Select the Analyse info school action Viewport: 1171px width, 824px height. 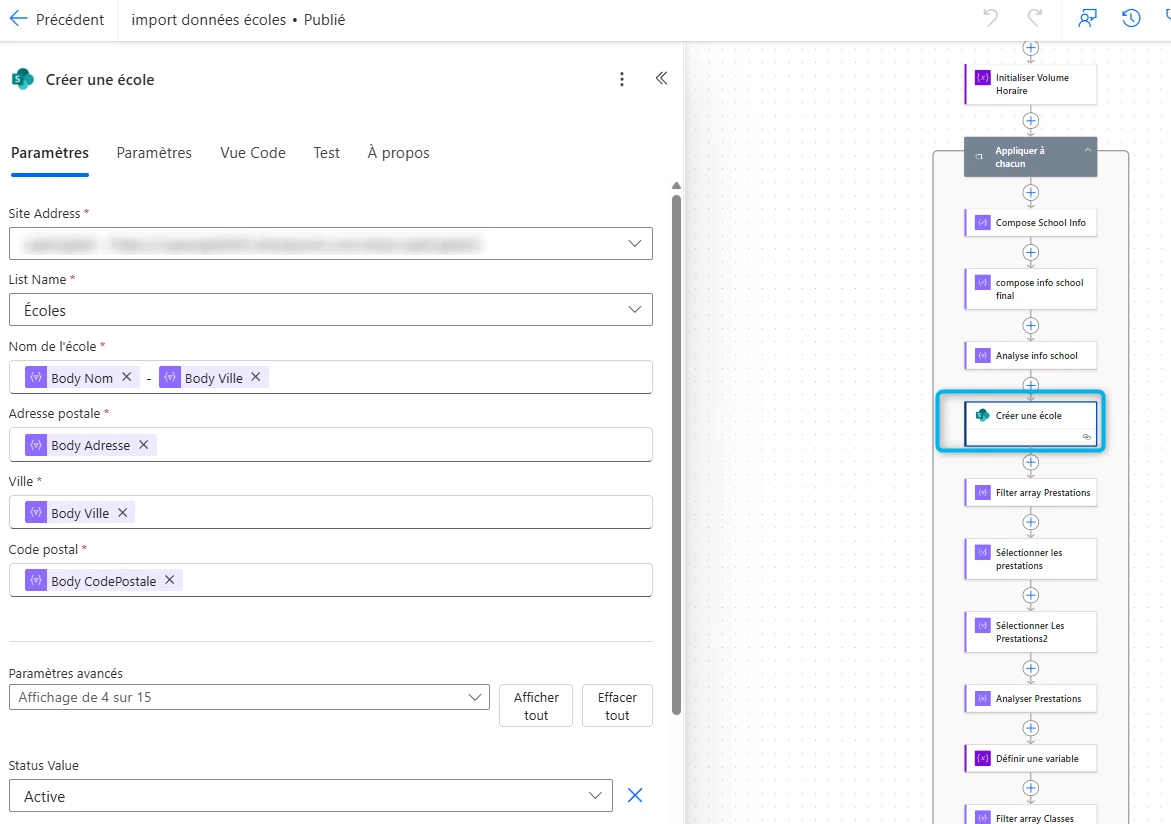(1031, 356)
